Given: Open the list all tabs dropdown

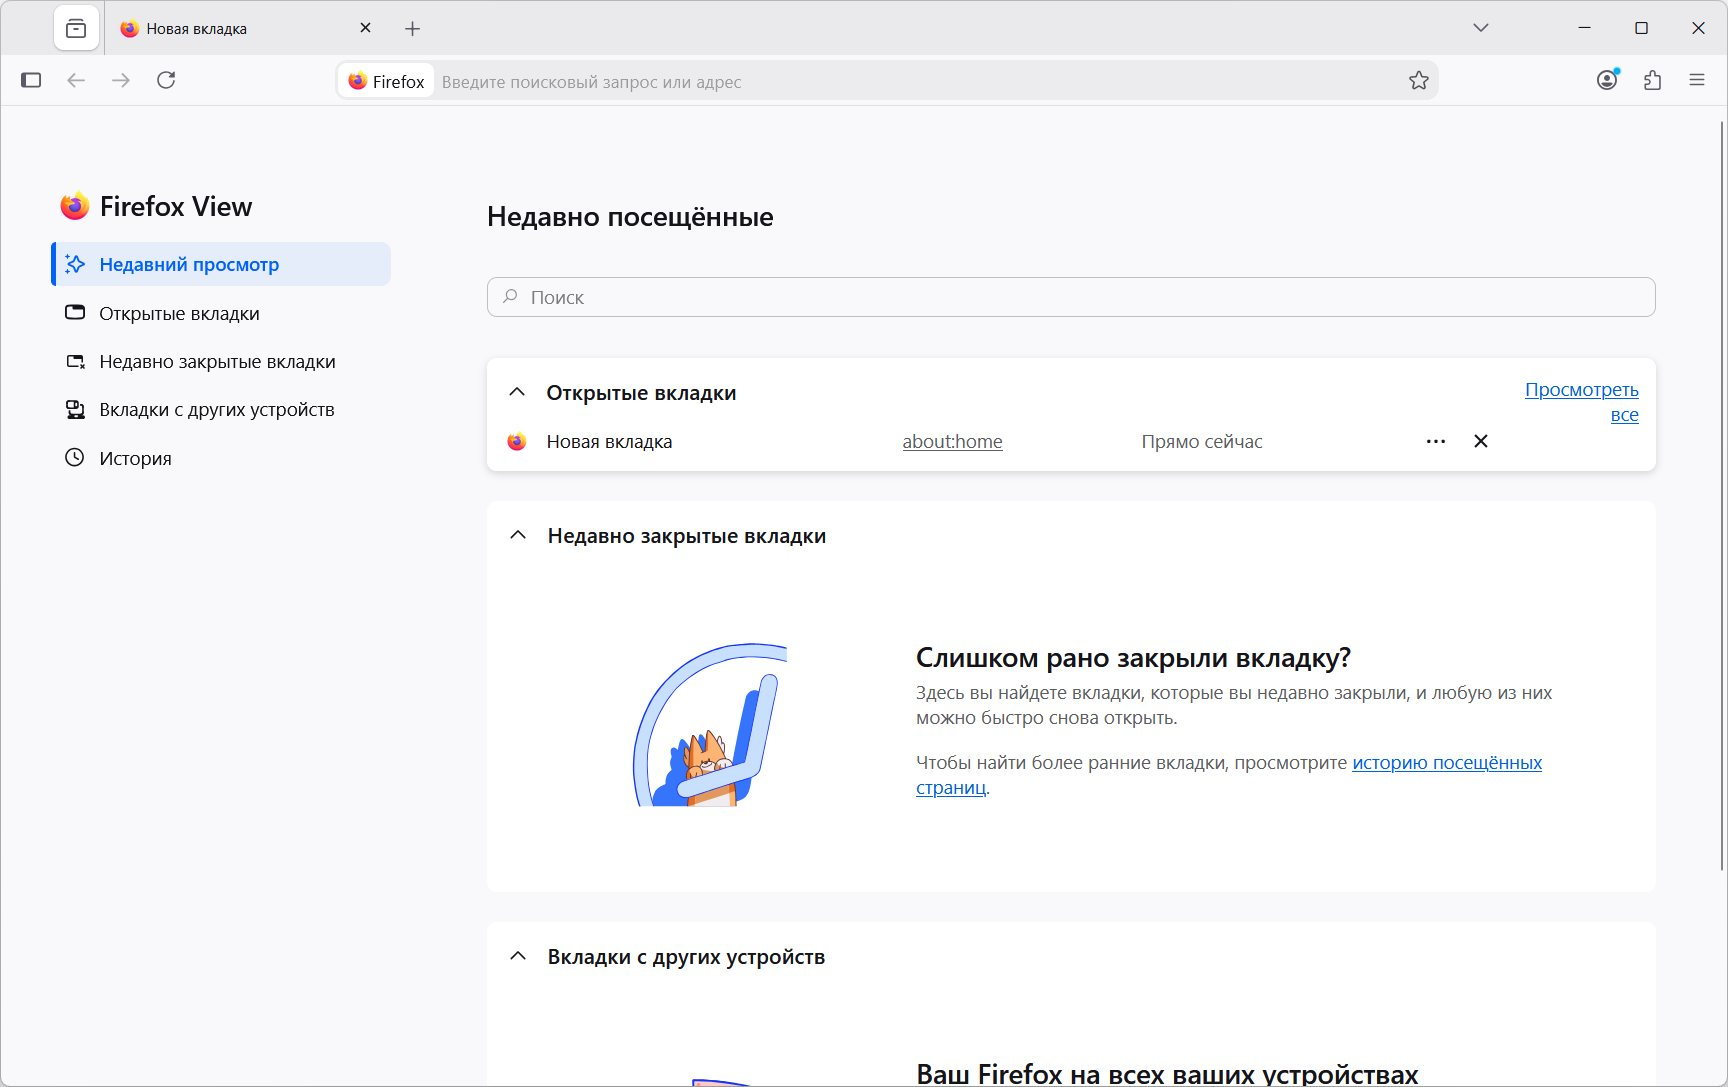Looking at the screenshot, I should [1481, 28].
